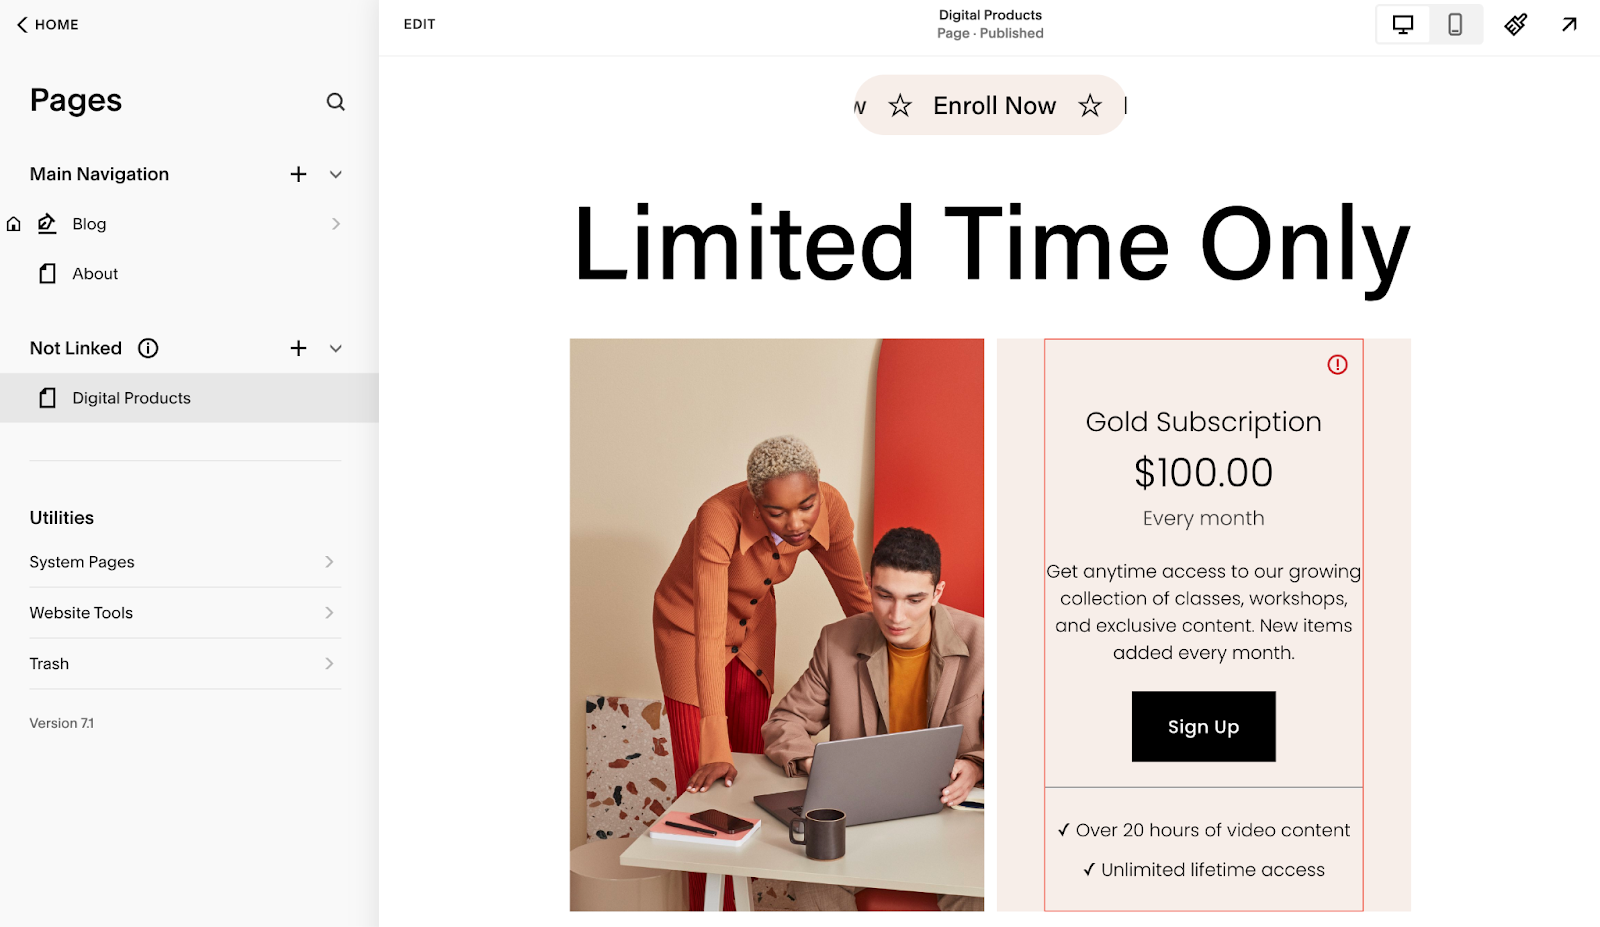Click the EDIT option to edit the page
Viewport: 1600px width, 927px height.
[x=419, y=24]
